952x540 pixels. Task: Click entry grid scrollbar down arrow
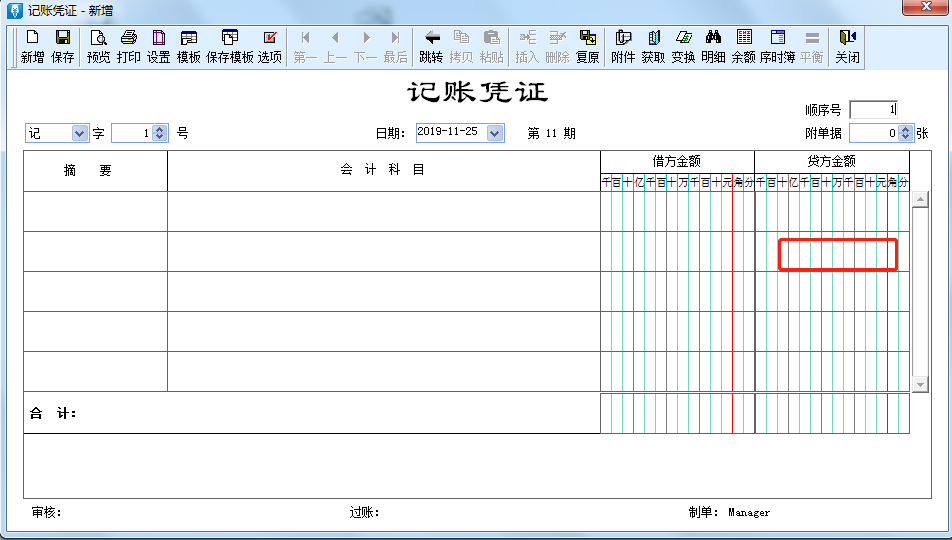920,384
